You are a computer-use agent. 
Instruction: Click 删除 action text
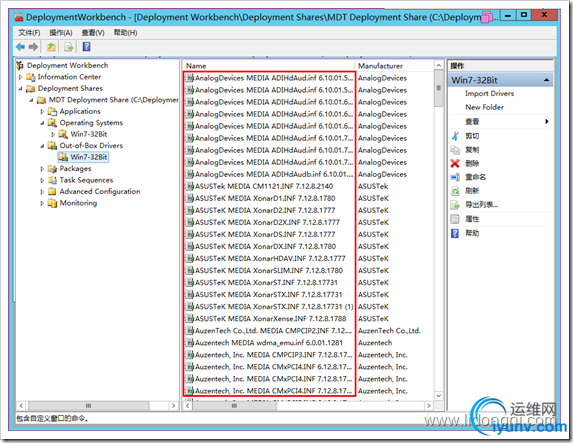tap(472, 163)
